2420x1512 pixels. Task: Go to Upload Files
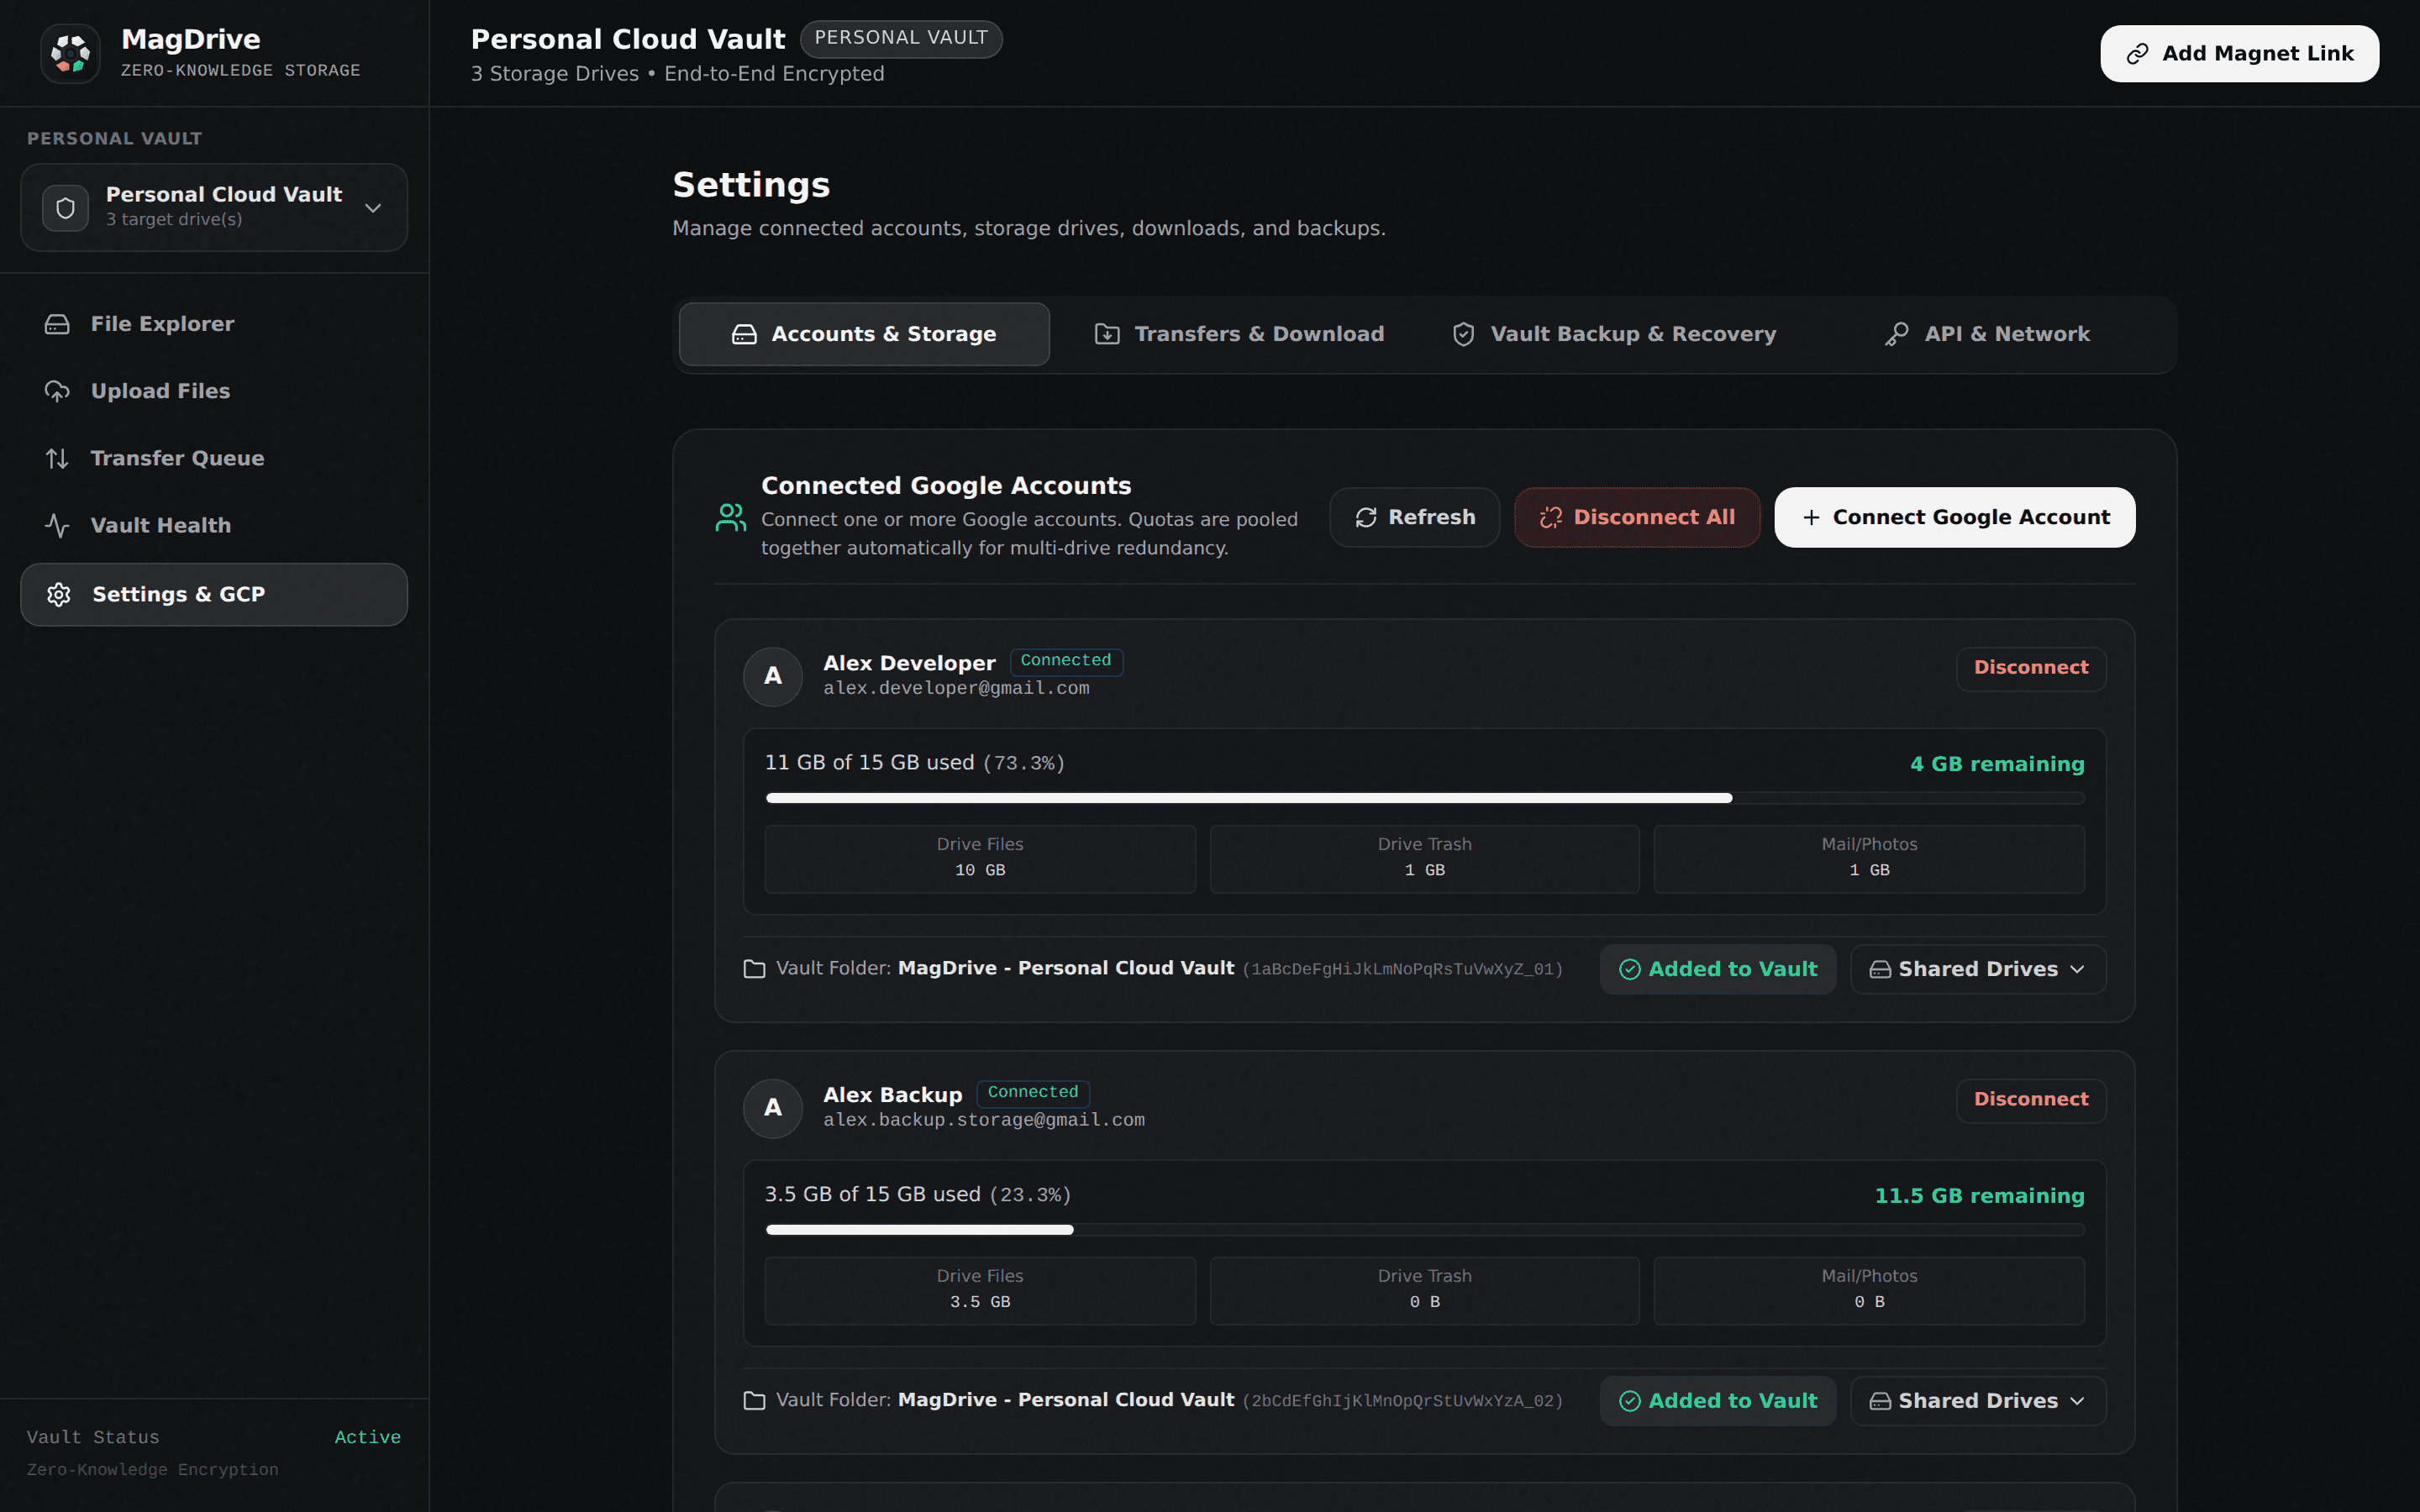pyautogui.click(x=214, y=391)
